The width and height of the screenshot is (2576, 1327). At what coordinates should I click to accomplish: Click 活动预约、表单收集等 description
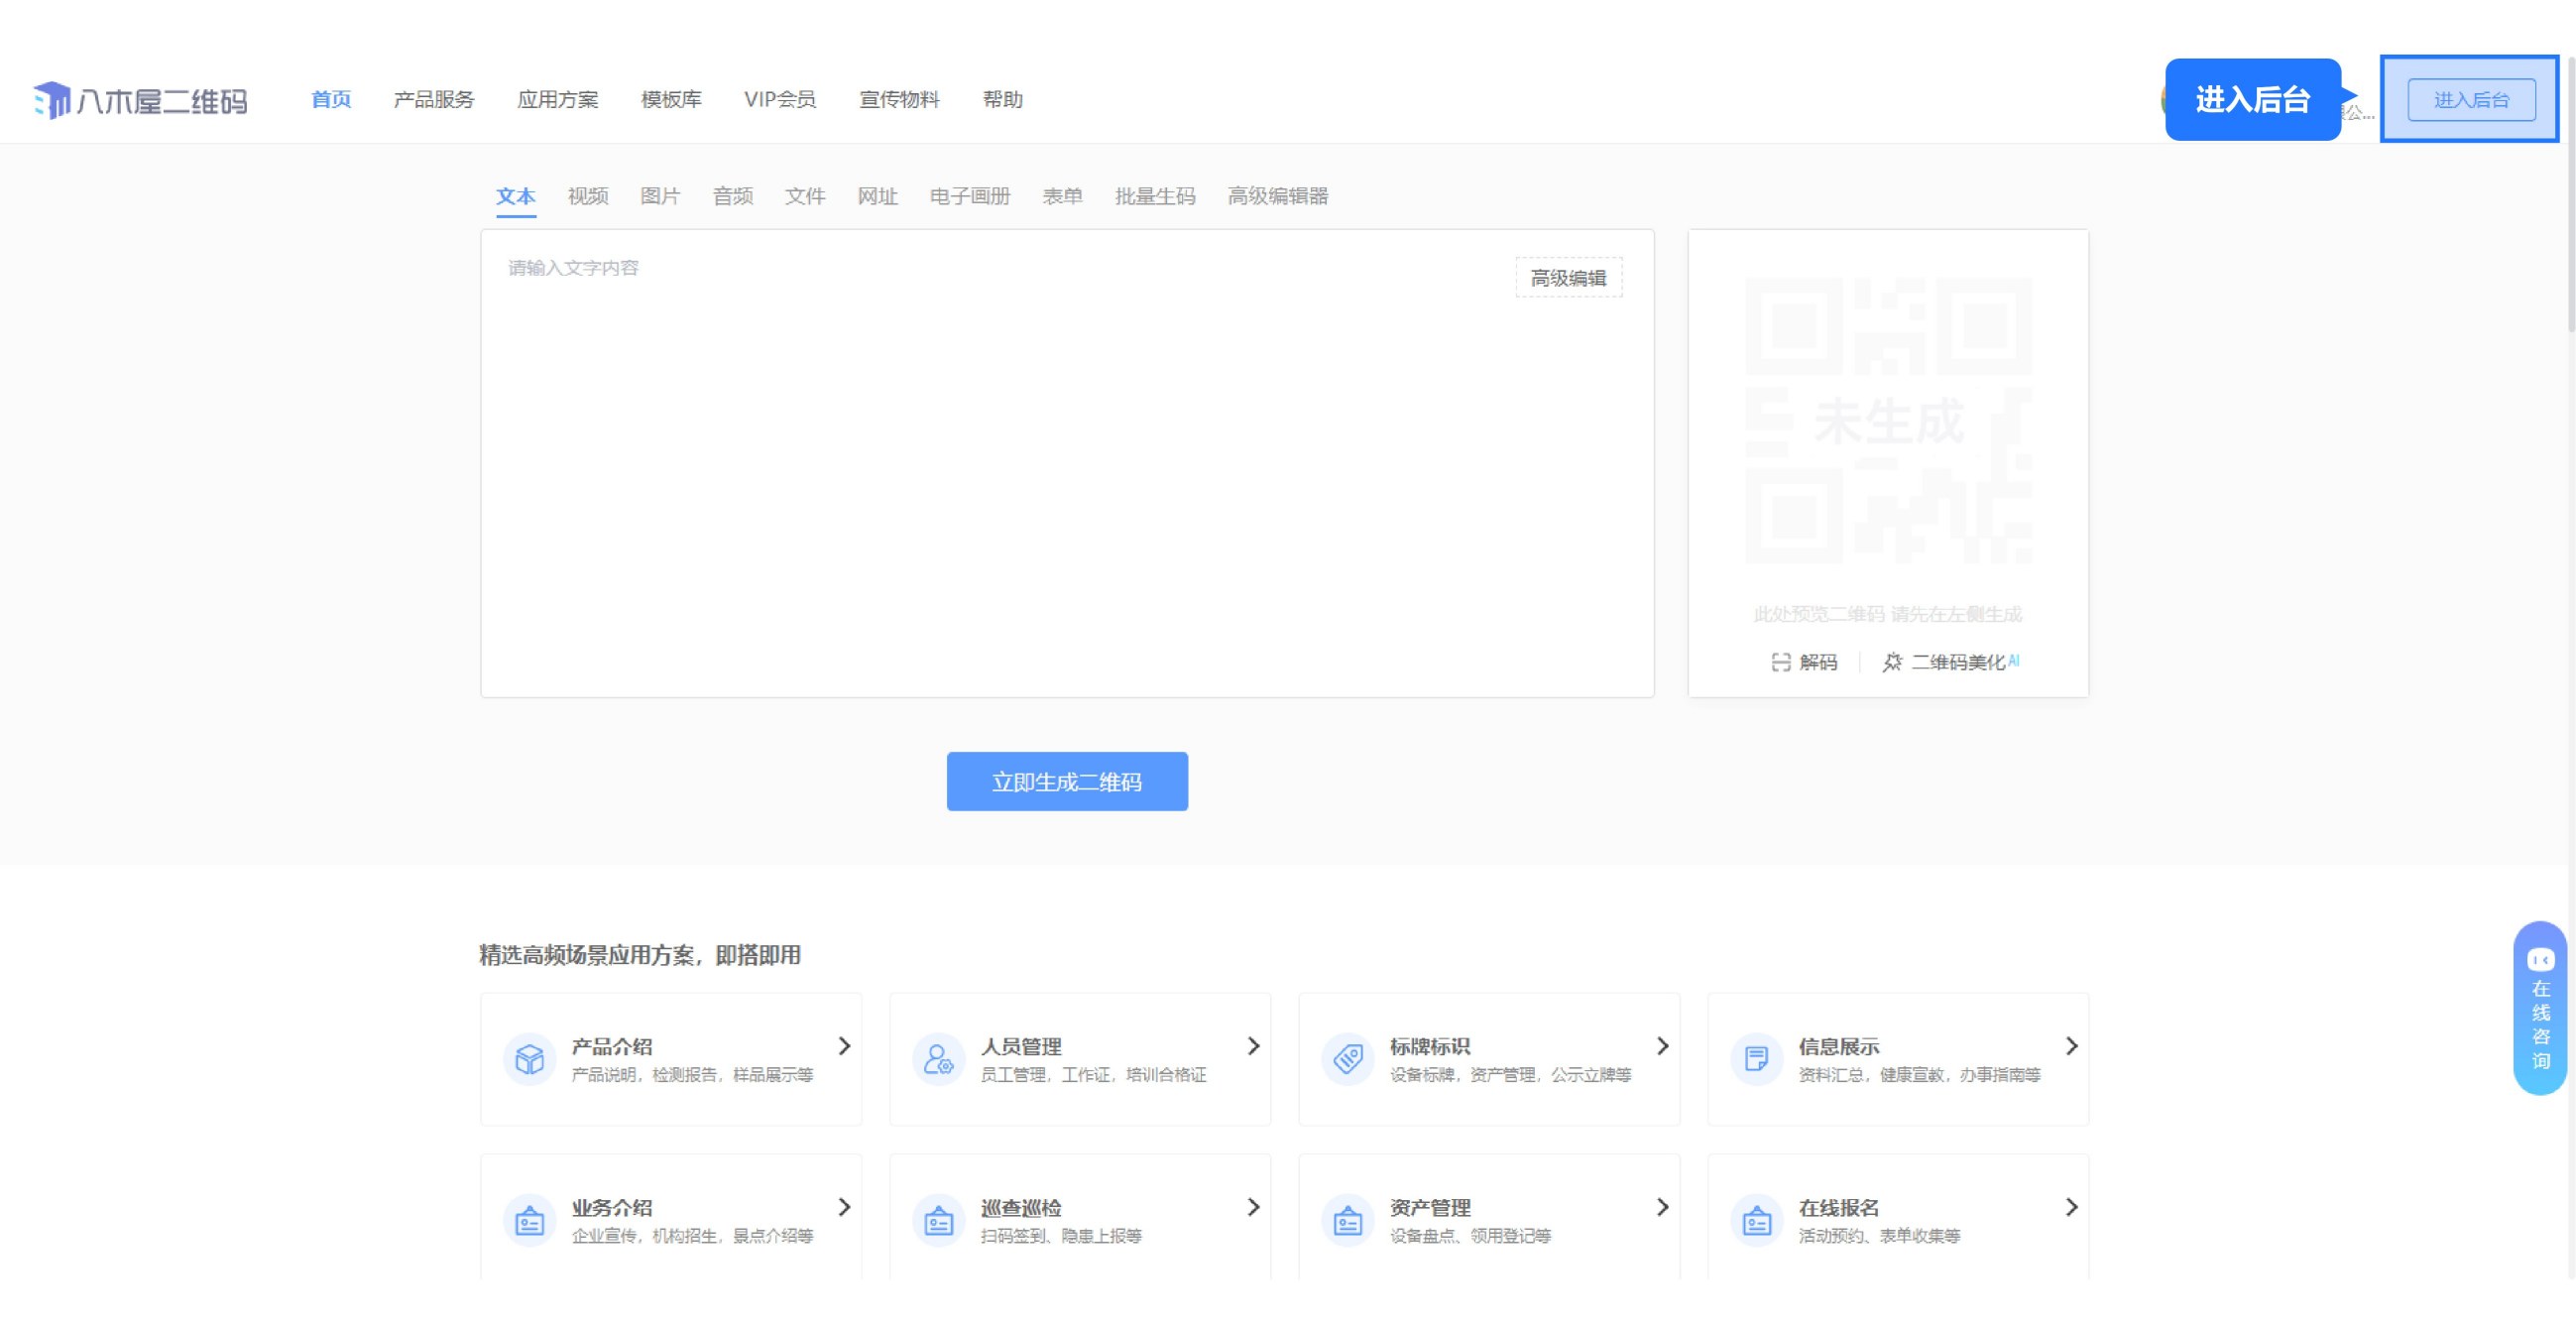[1879, 1236]
